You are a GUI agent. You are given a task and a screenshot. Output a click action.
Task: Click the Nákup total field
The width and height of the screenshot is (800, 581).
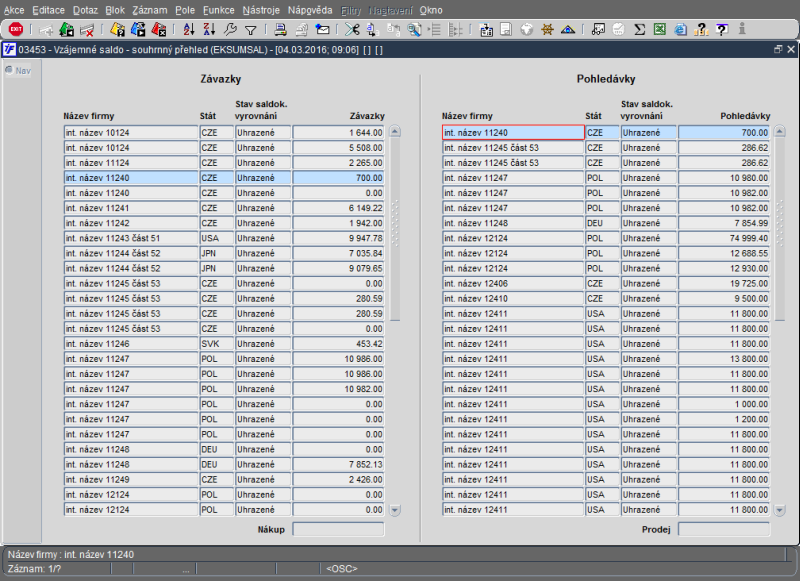pyautogui.click(x=339, y=529)
